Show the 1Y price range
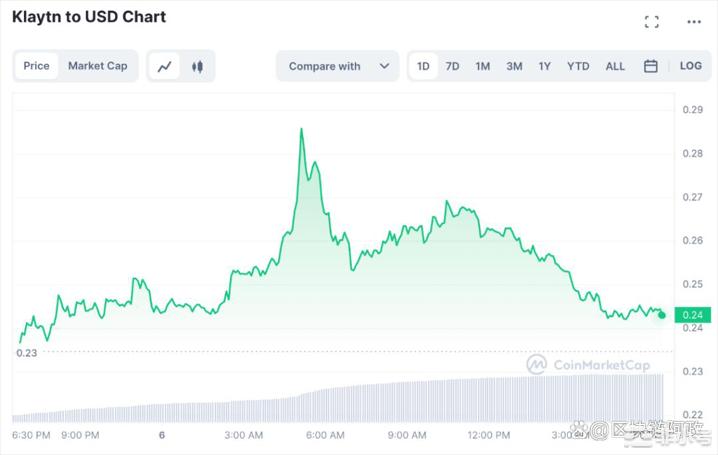Viewport: 718px width, 455px height. 545,67
